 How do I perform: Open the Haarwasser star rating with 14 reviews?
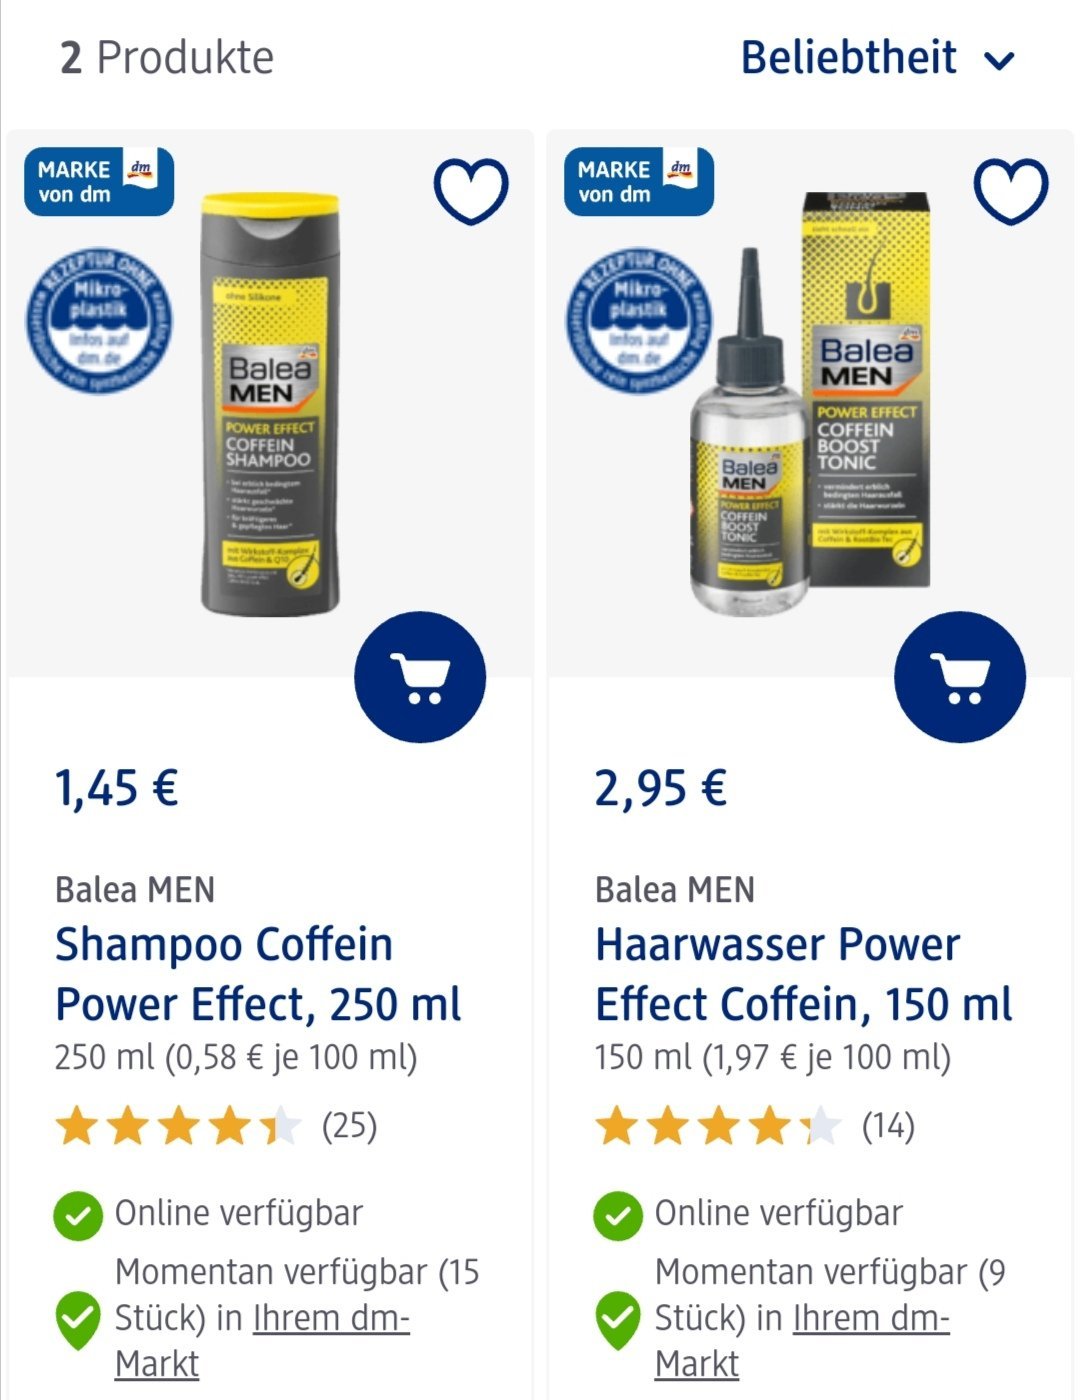[755, 1126]
